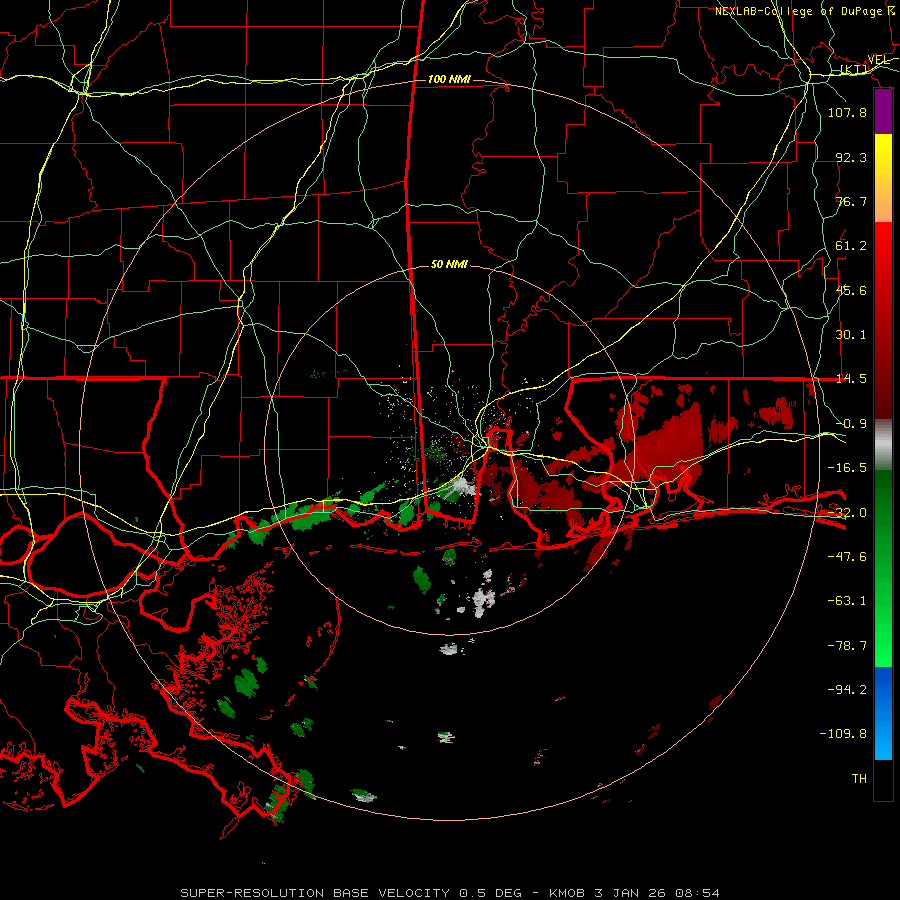Click the -78.7 velocity scale value
Image resolution: width=900 pixels, height=900 pixels.
click(847, 646)
